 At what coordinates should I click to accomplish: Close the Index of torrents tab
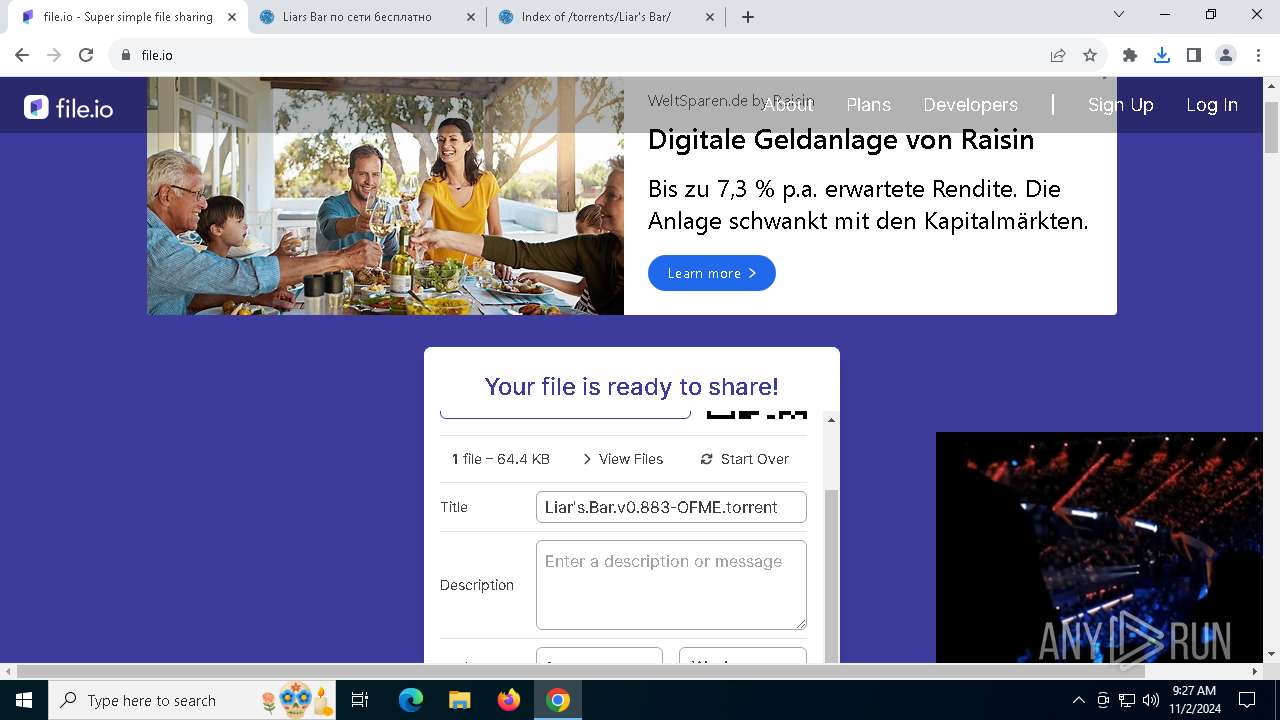pos(711,17)
